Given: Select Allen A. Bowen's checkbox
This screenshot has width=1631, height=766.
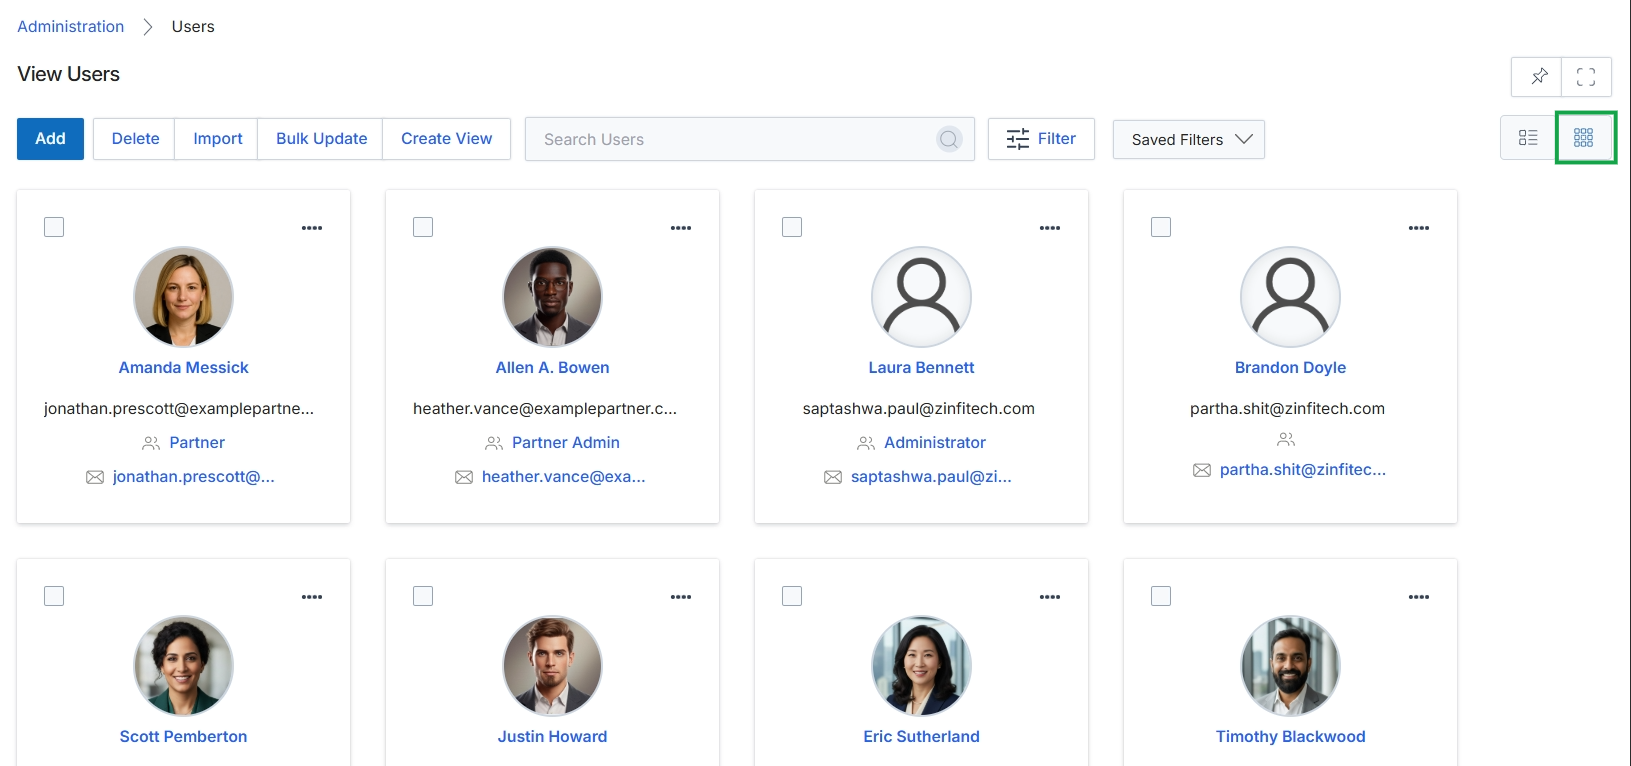Looking at the screenshot, I should (x=423, y=227).
